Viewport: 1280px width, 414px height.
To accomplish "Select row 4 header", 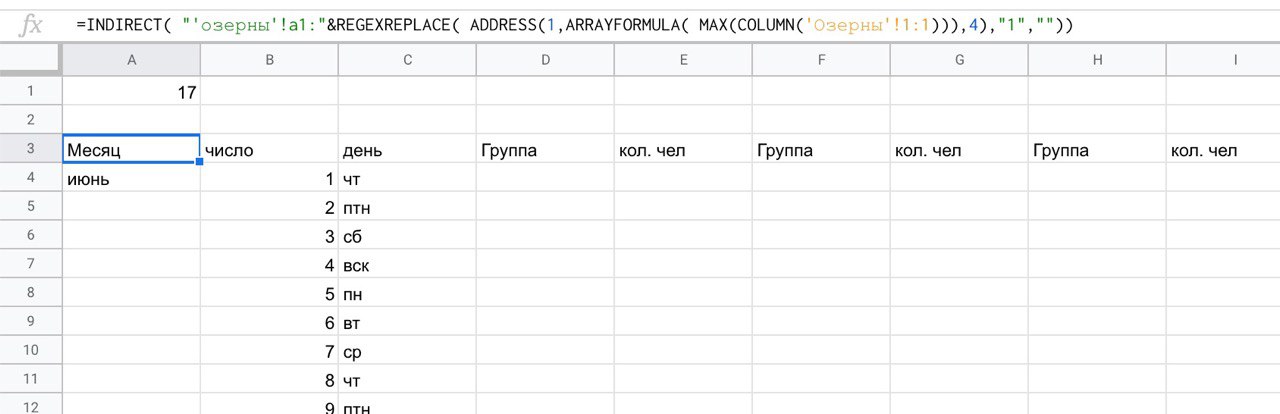I will click(x=31, y=178).
